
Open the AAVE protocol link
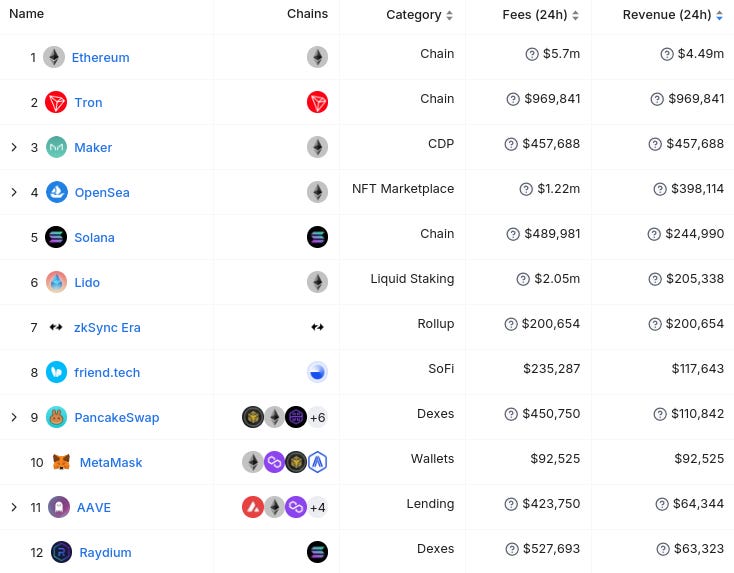click(x=94, y=507)
